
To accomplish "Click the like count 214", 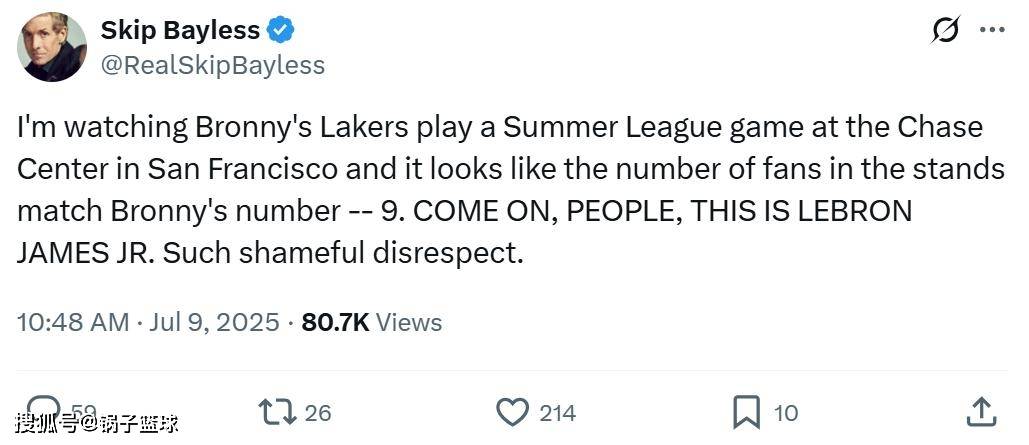I will (x=557, y=411).
